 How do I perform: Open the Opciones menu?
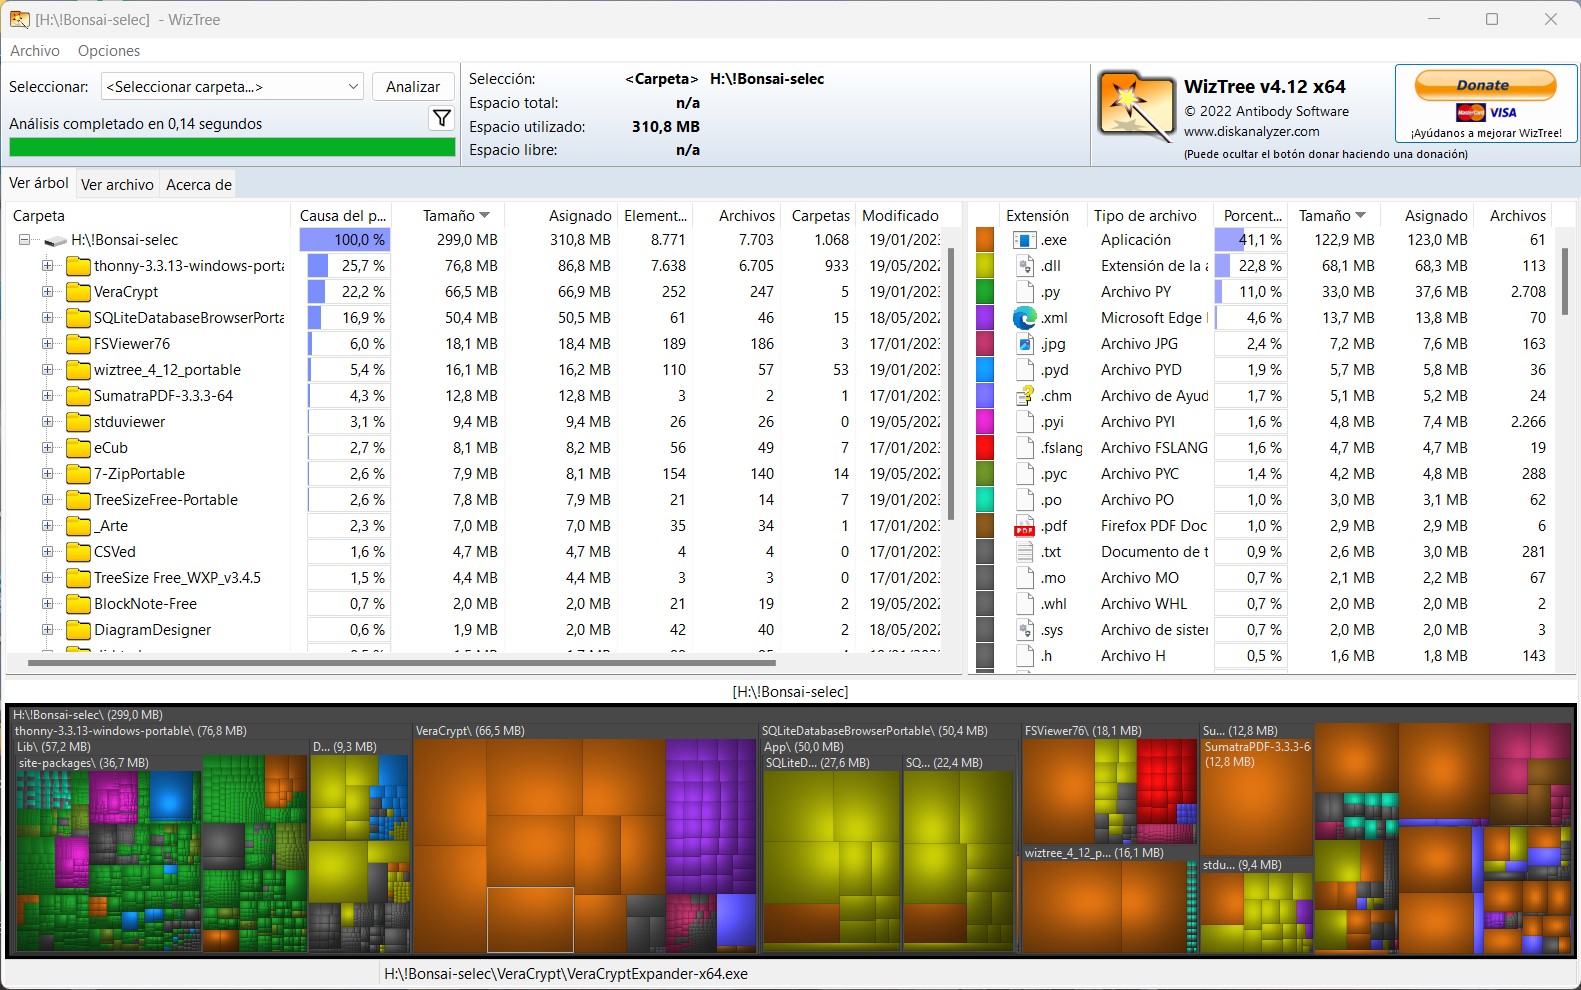click(109, 51)
